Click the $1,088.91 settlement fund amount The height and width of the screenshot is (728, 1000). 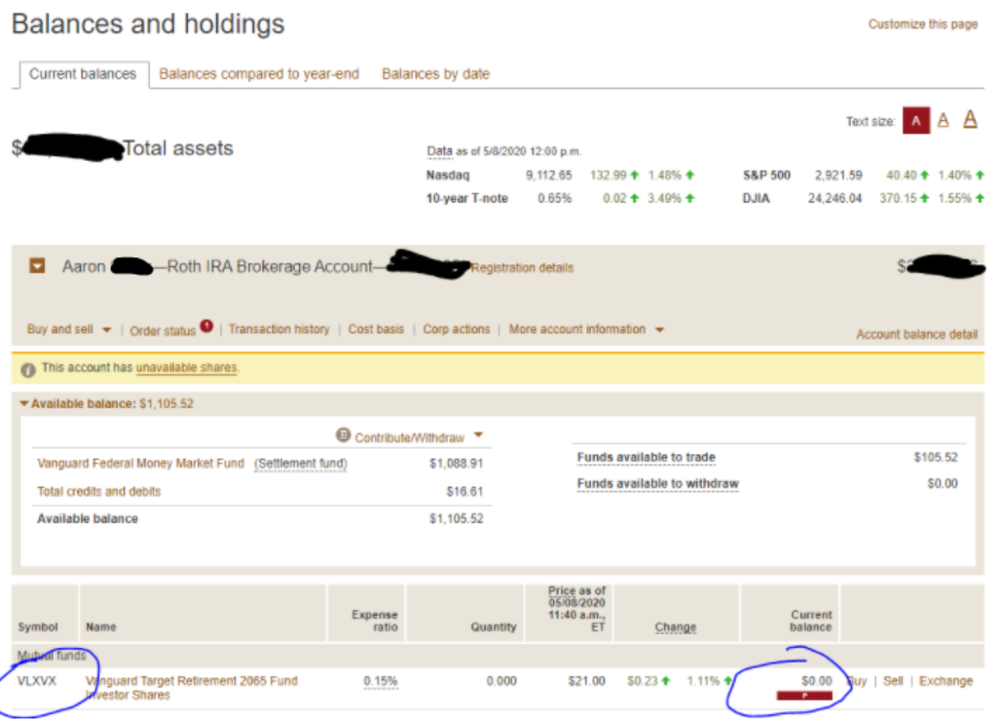click(456, 463)
